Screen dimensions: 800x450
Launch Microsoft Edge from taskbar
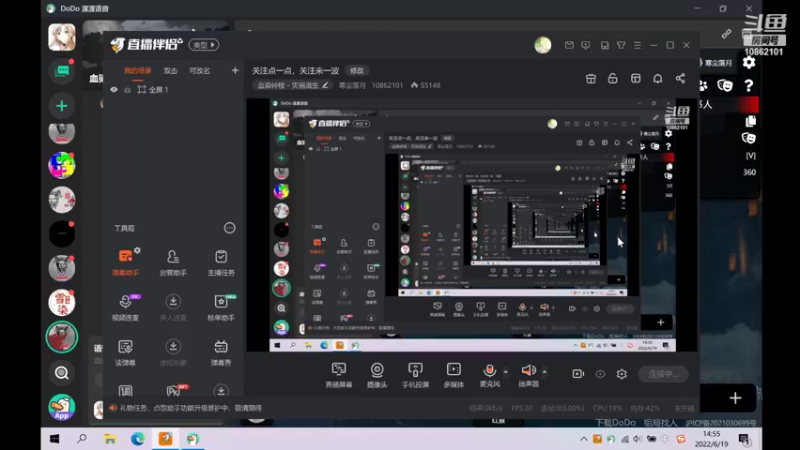pyautogui.click(x=137, y=439)
